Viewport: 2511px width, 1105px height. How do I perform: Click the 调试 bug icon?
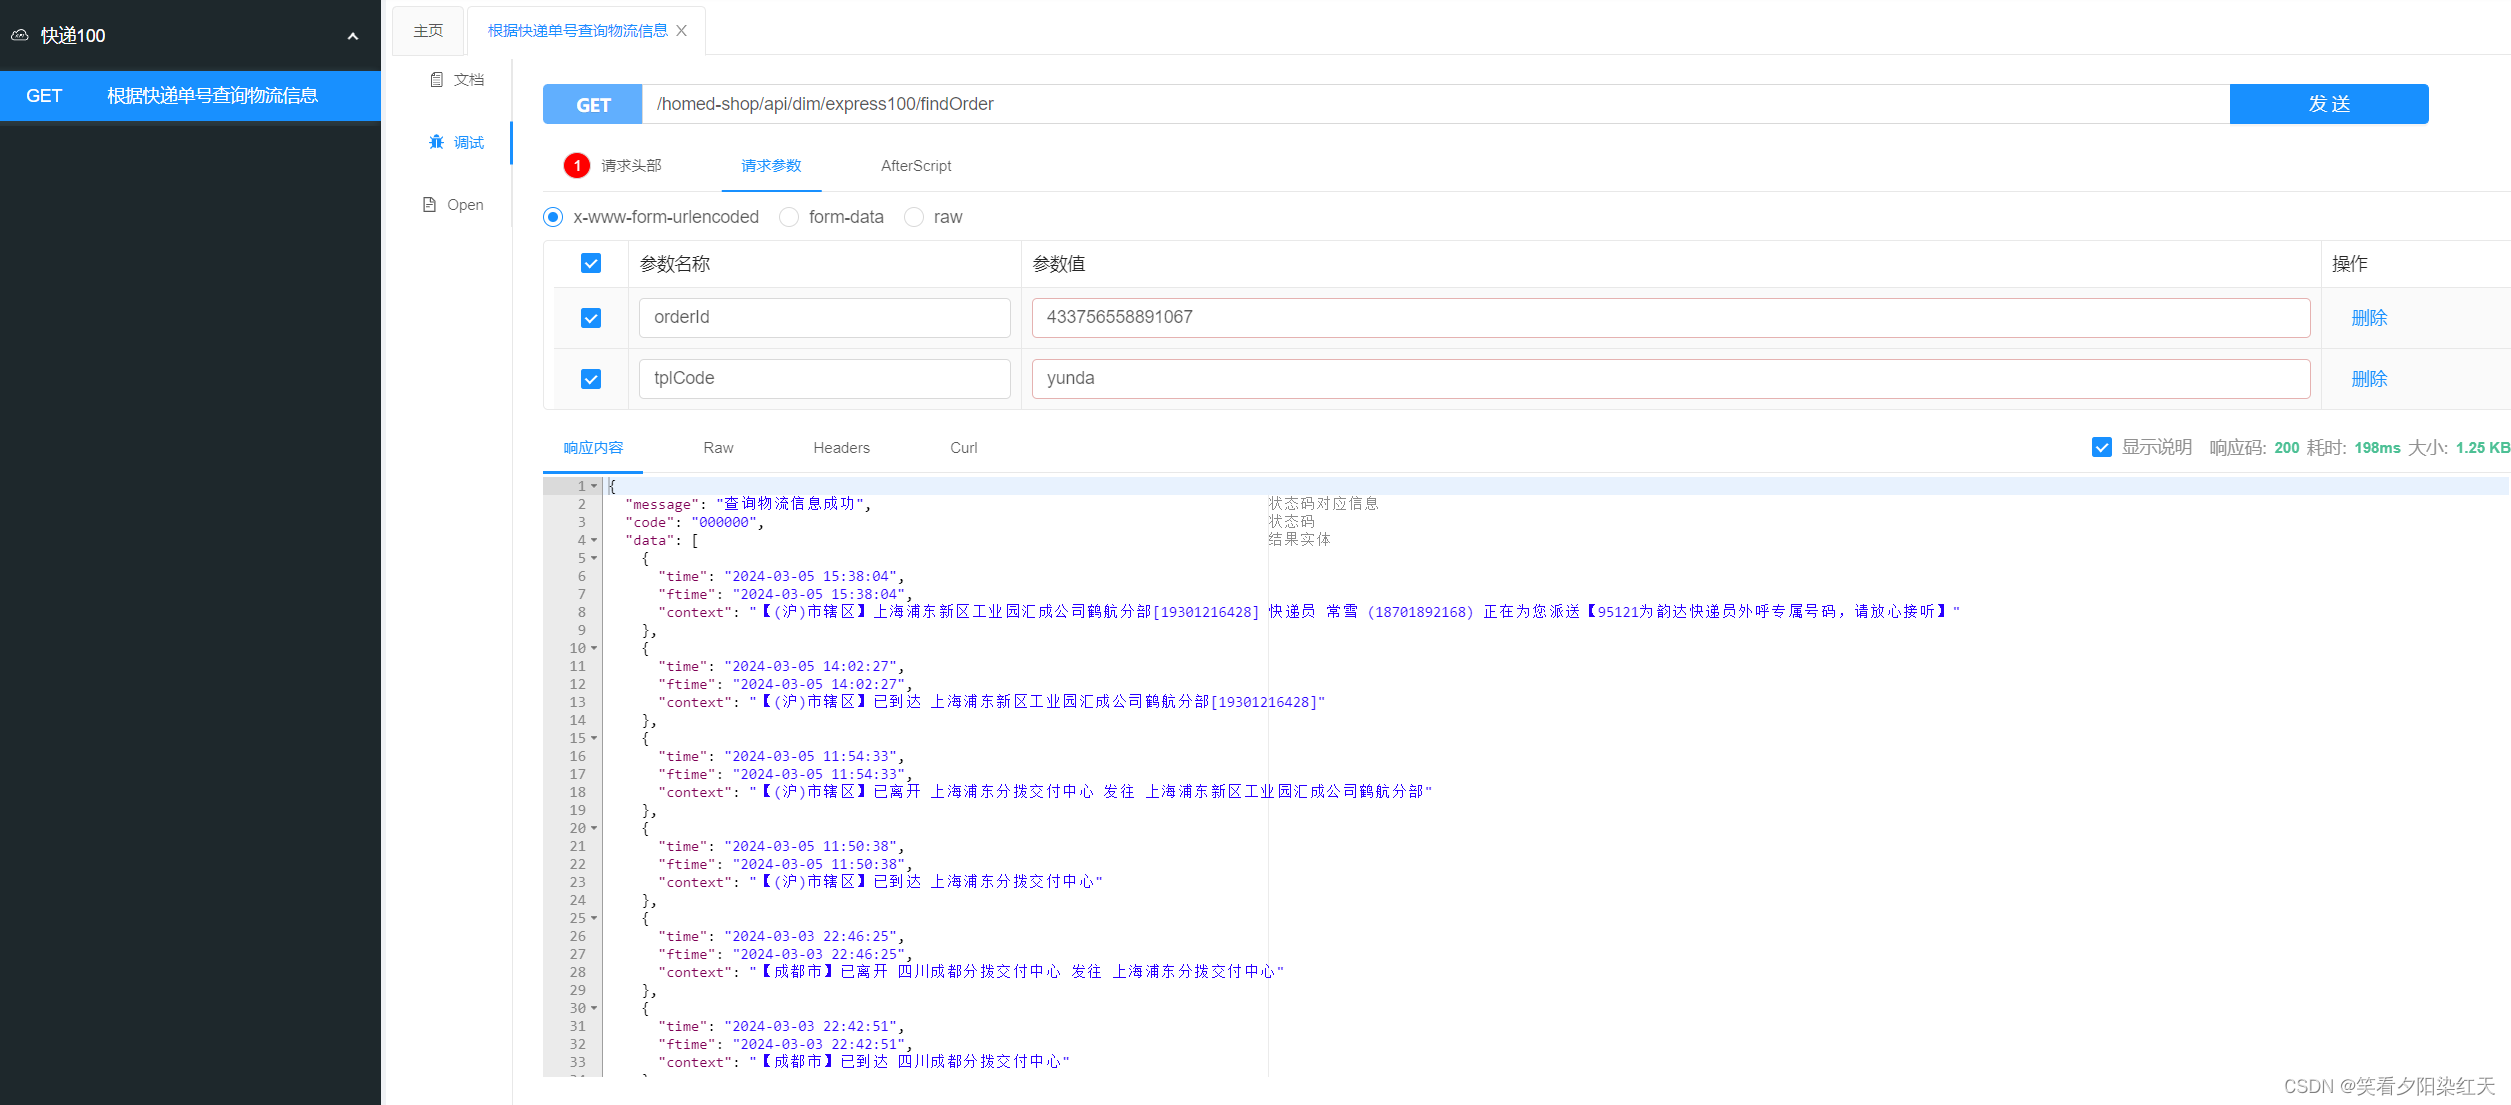436,142
